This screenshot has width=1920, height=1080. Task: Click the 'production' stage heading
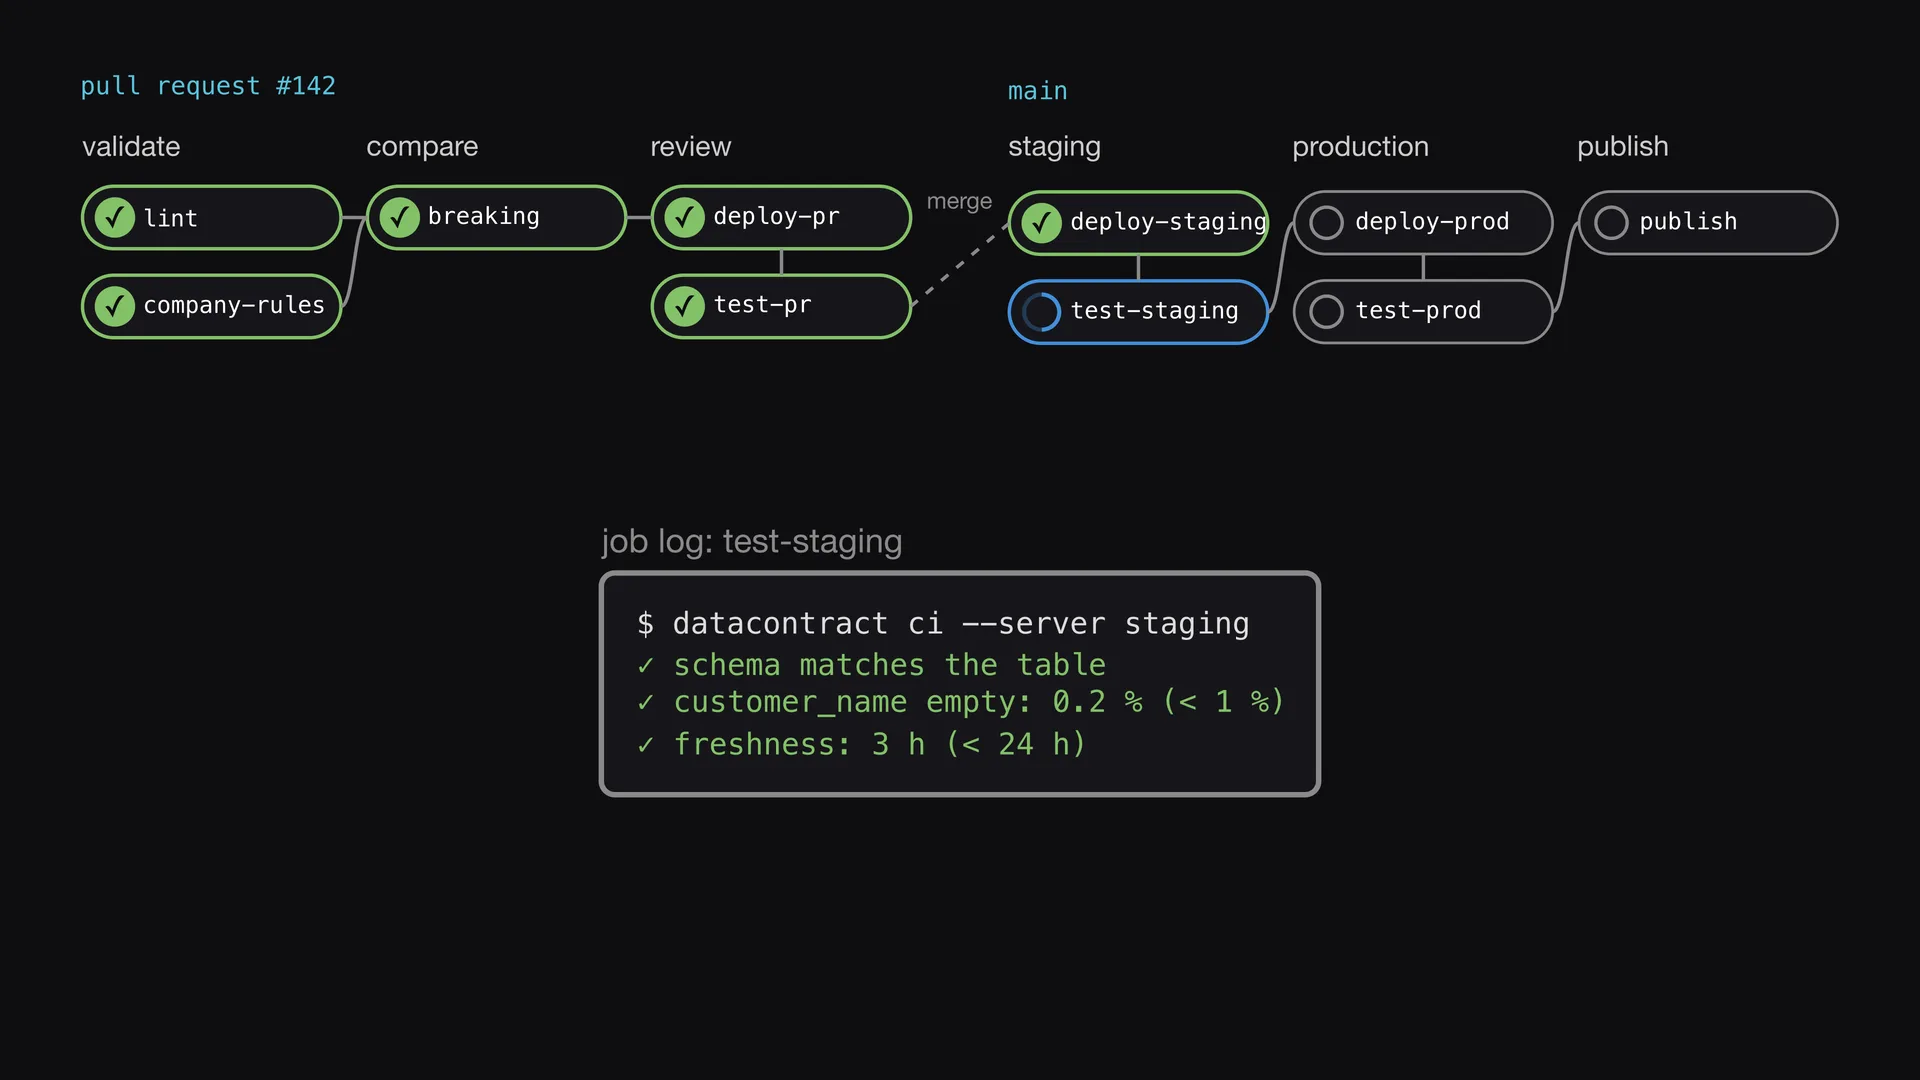[1360, 147]
